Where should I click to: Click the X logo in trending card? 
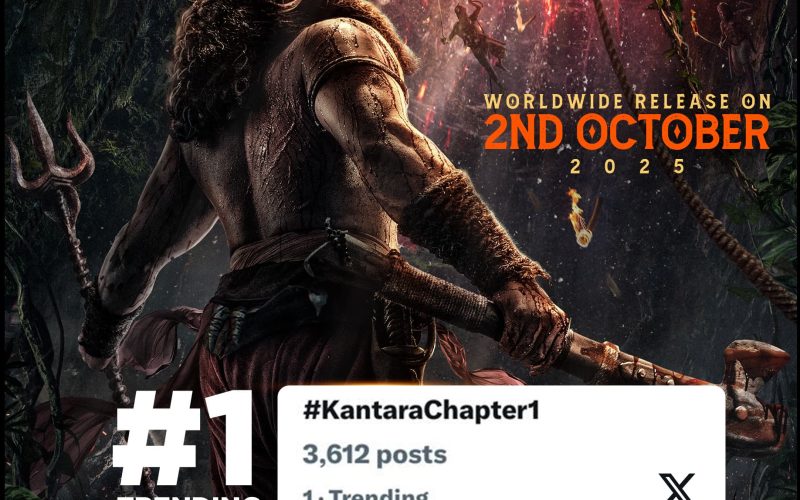[x=677, y=486]
